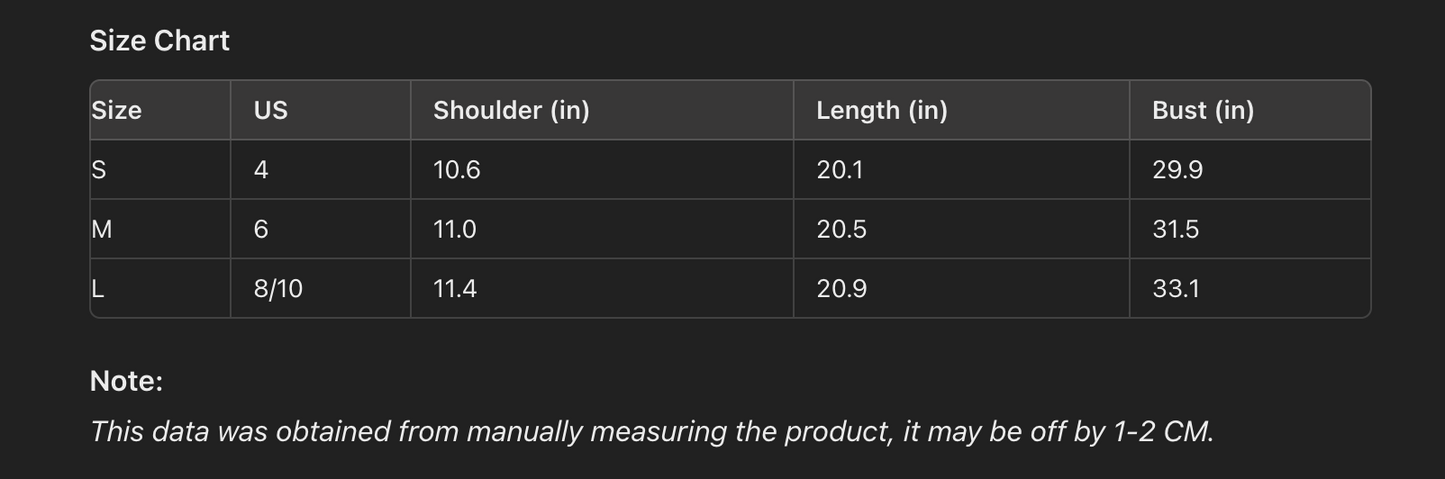The height and width of the screenshot is (479, 1445).
Task: Select bust value 33.1
Action: point(1176,289)
